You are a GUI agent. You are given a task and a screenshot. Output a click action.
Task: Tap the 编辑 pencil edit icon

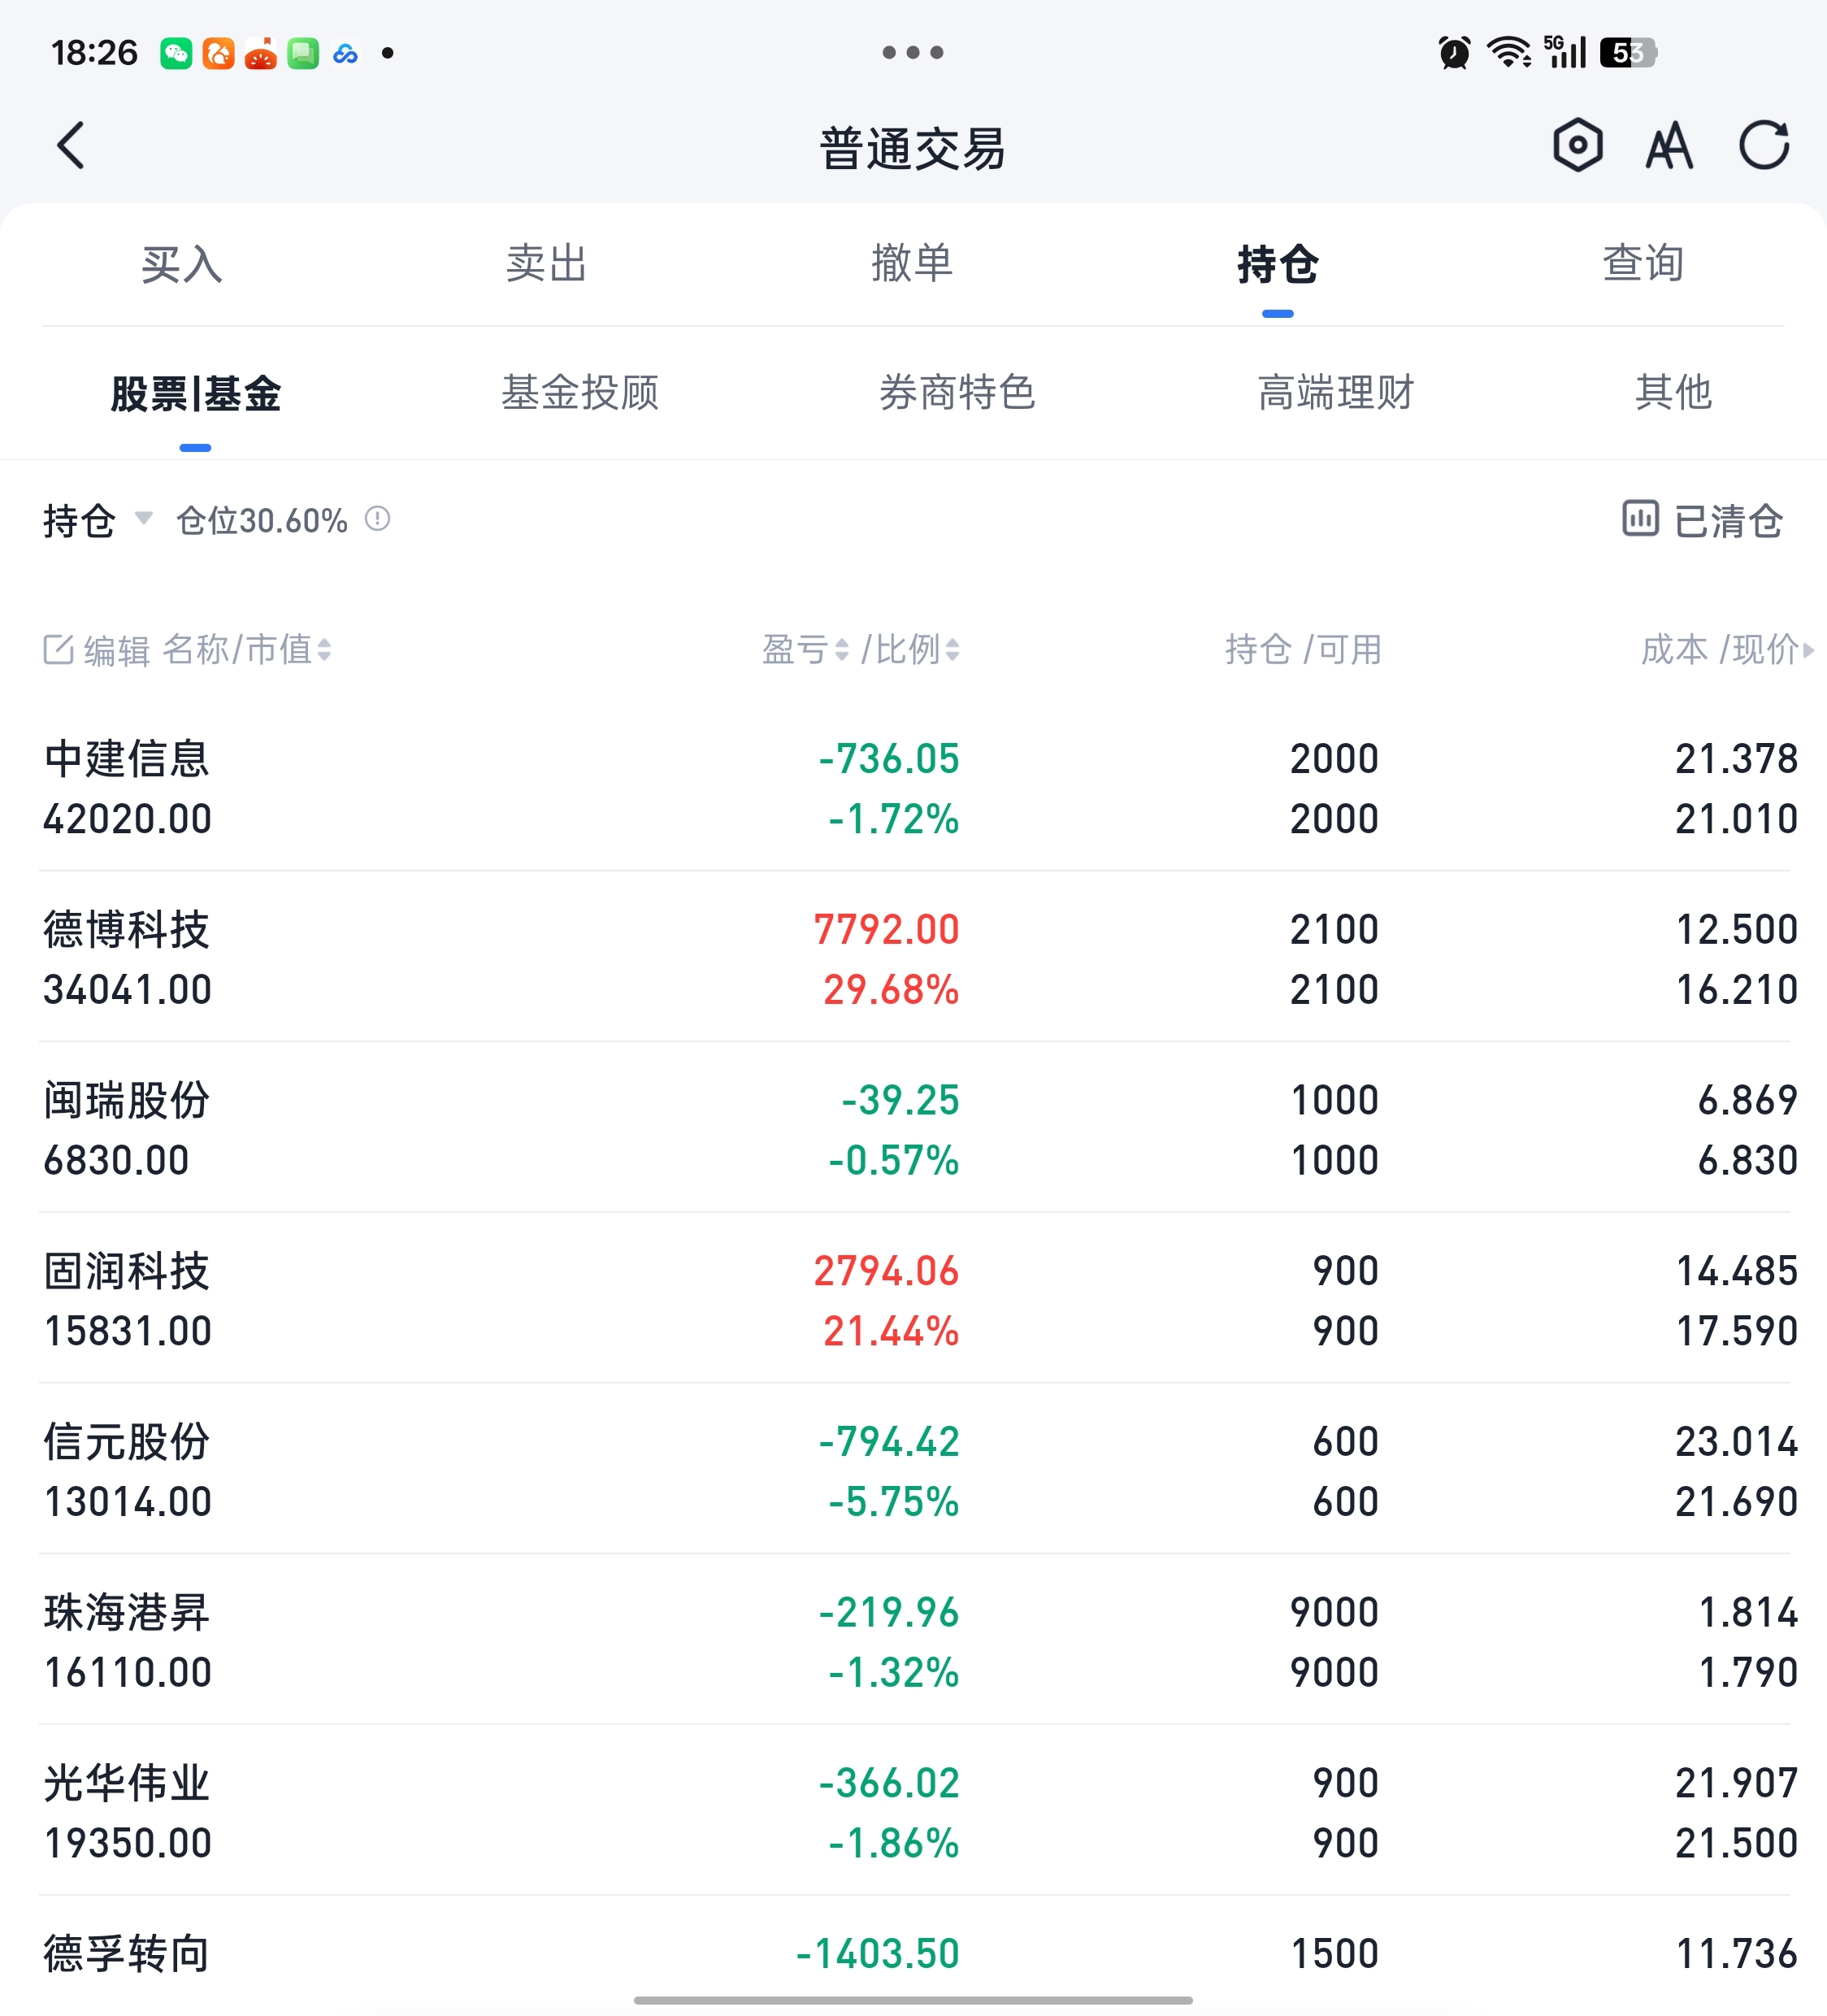pos(58,649)
